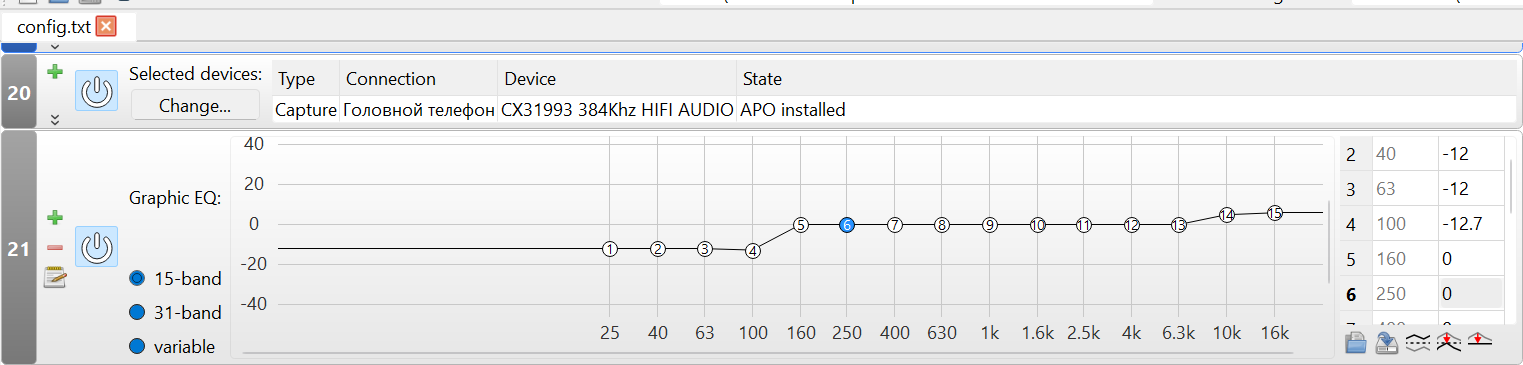Select EQ point 12 at 4k
The width and height of the screenshot is (1523, 365).
1132,225
